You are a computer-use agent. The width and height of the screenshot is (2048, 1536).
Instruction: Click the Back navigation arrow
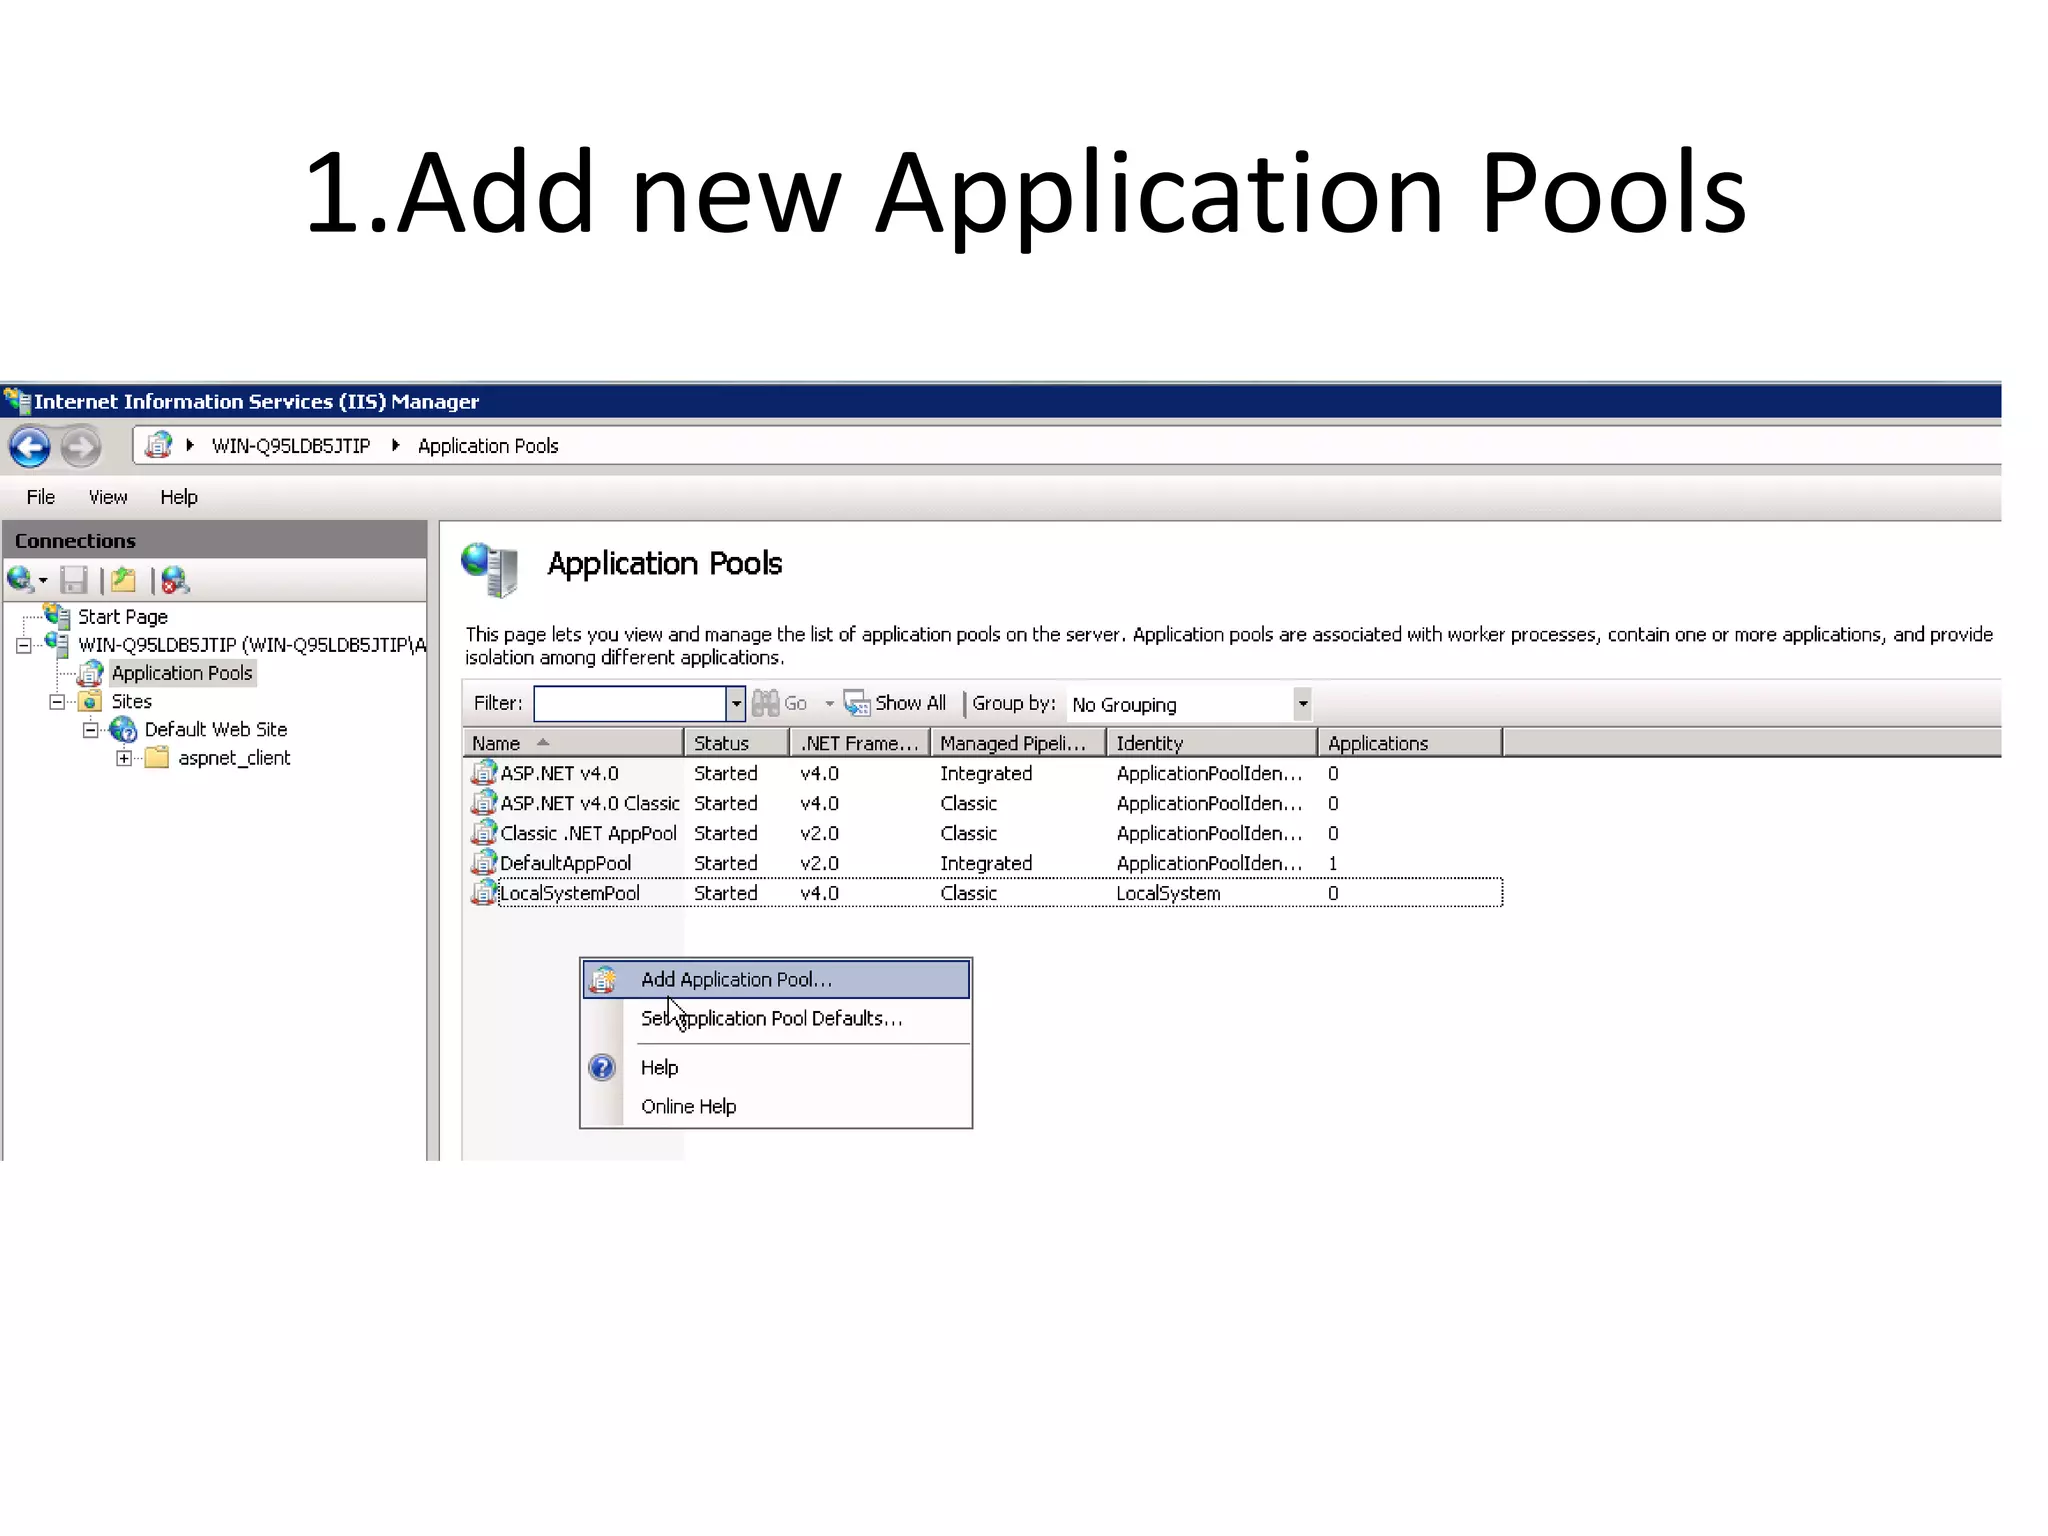click(30, 446)
